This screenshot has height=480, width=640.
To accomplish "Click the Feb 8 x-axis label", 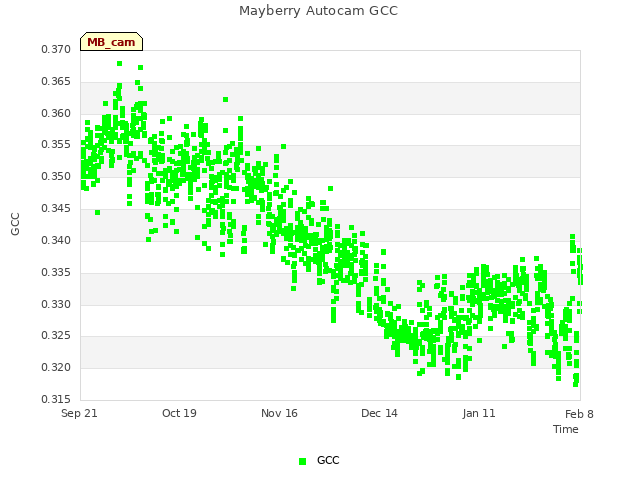I will [x=579, y=414].
